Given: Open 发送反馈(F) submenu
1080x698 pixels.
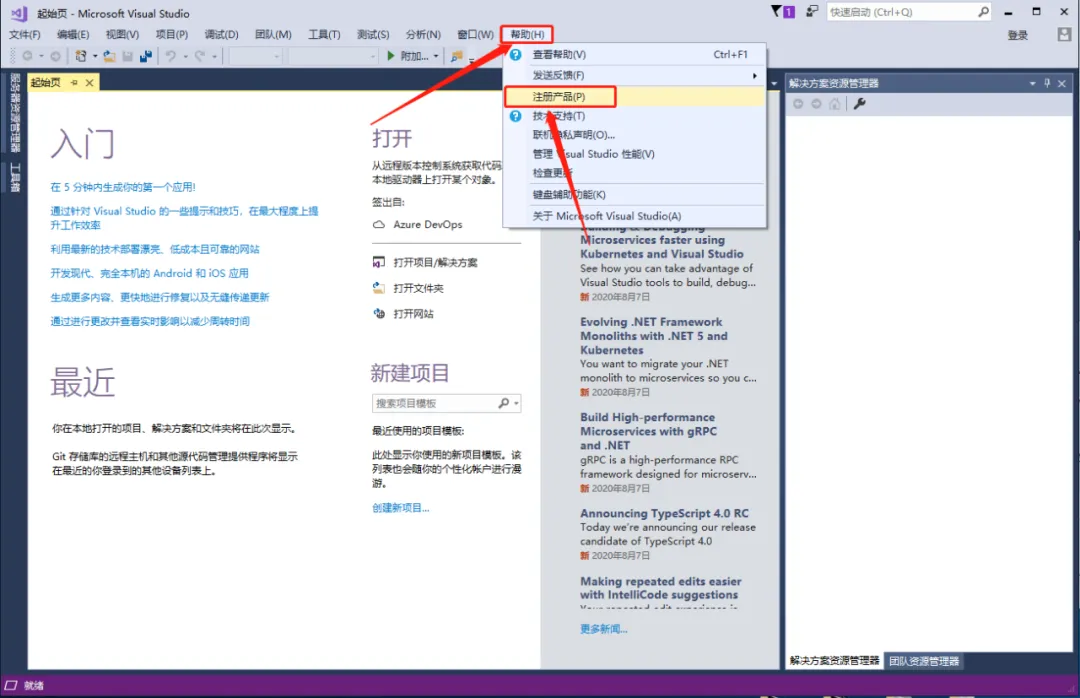Looking at the screenshot, I should [635, 75].
